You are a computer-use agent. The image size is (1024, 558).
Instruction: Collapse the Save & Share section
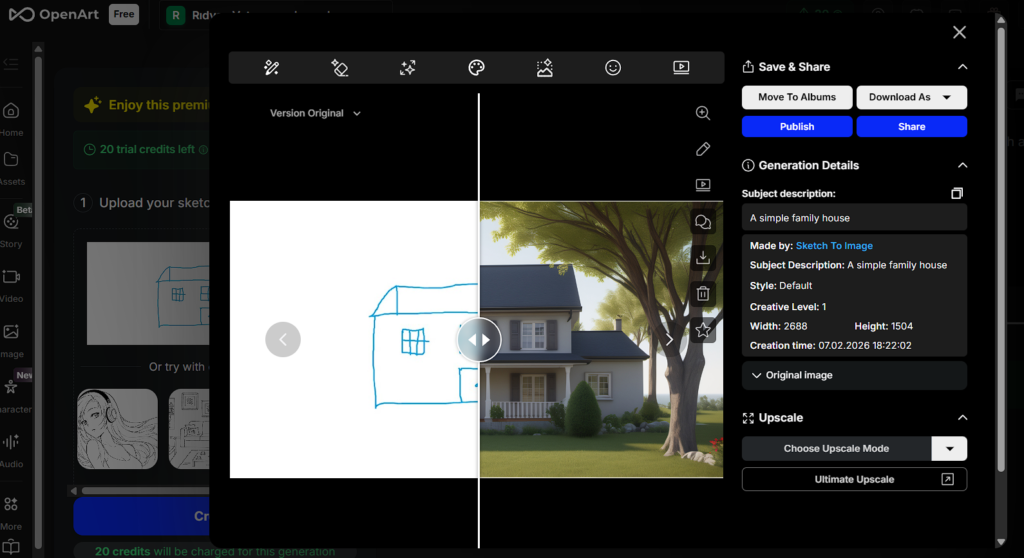963,67
